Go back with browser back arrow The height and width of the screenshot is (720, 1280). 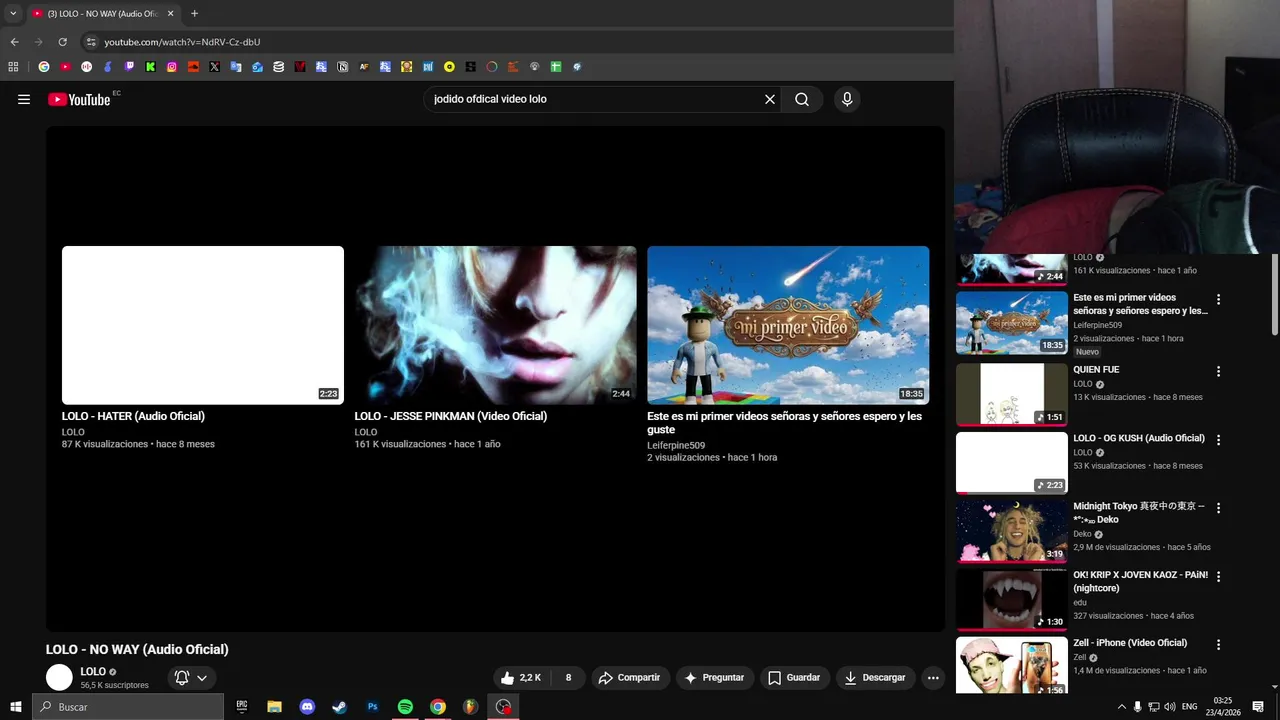[x=14, y=42]
